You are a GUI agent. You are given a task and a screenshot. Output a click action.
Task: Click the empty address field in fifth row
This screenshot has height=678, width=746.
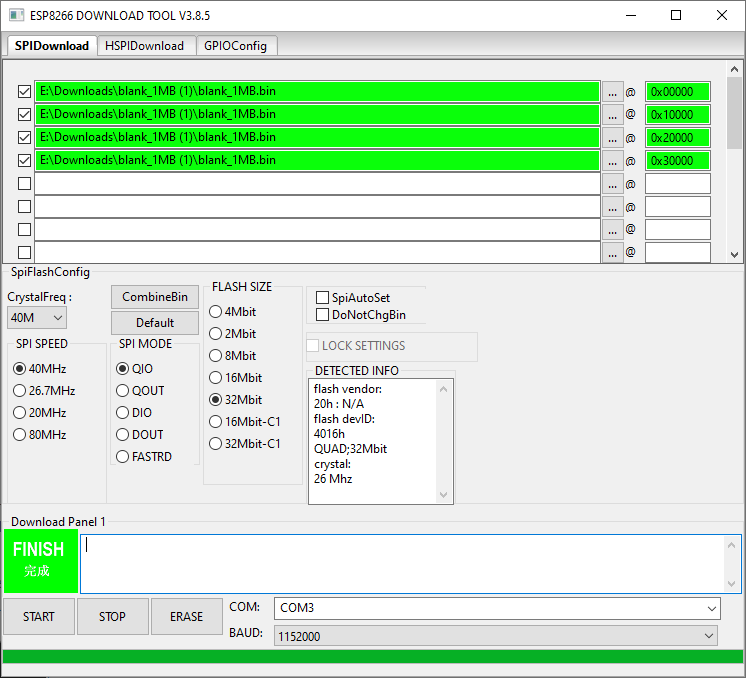tap(677, 184)
